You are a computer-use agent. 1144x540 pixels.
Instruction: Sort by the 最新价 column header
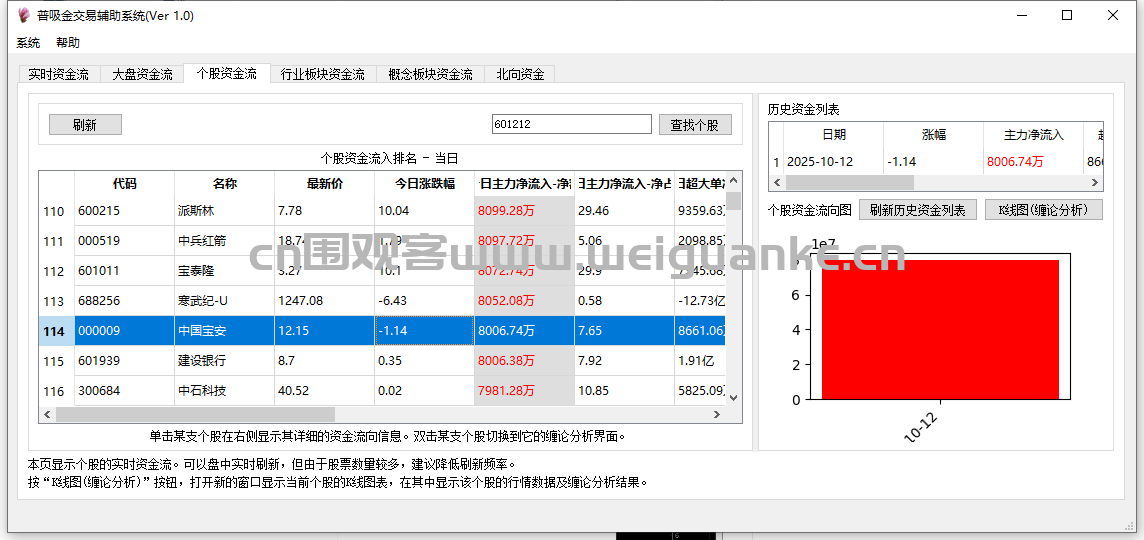(325, 184)
